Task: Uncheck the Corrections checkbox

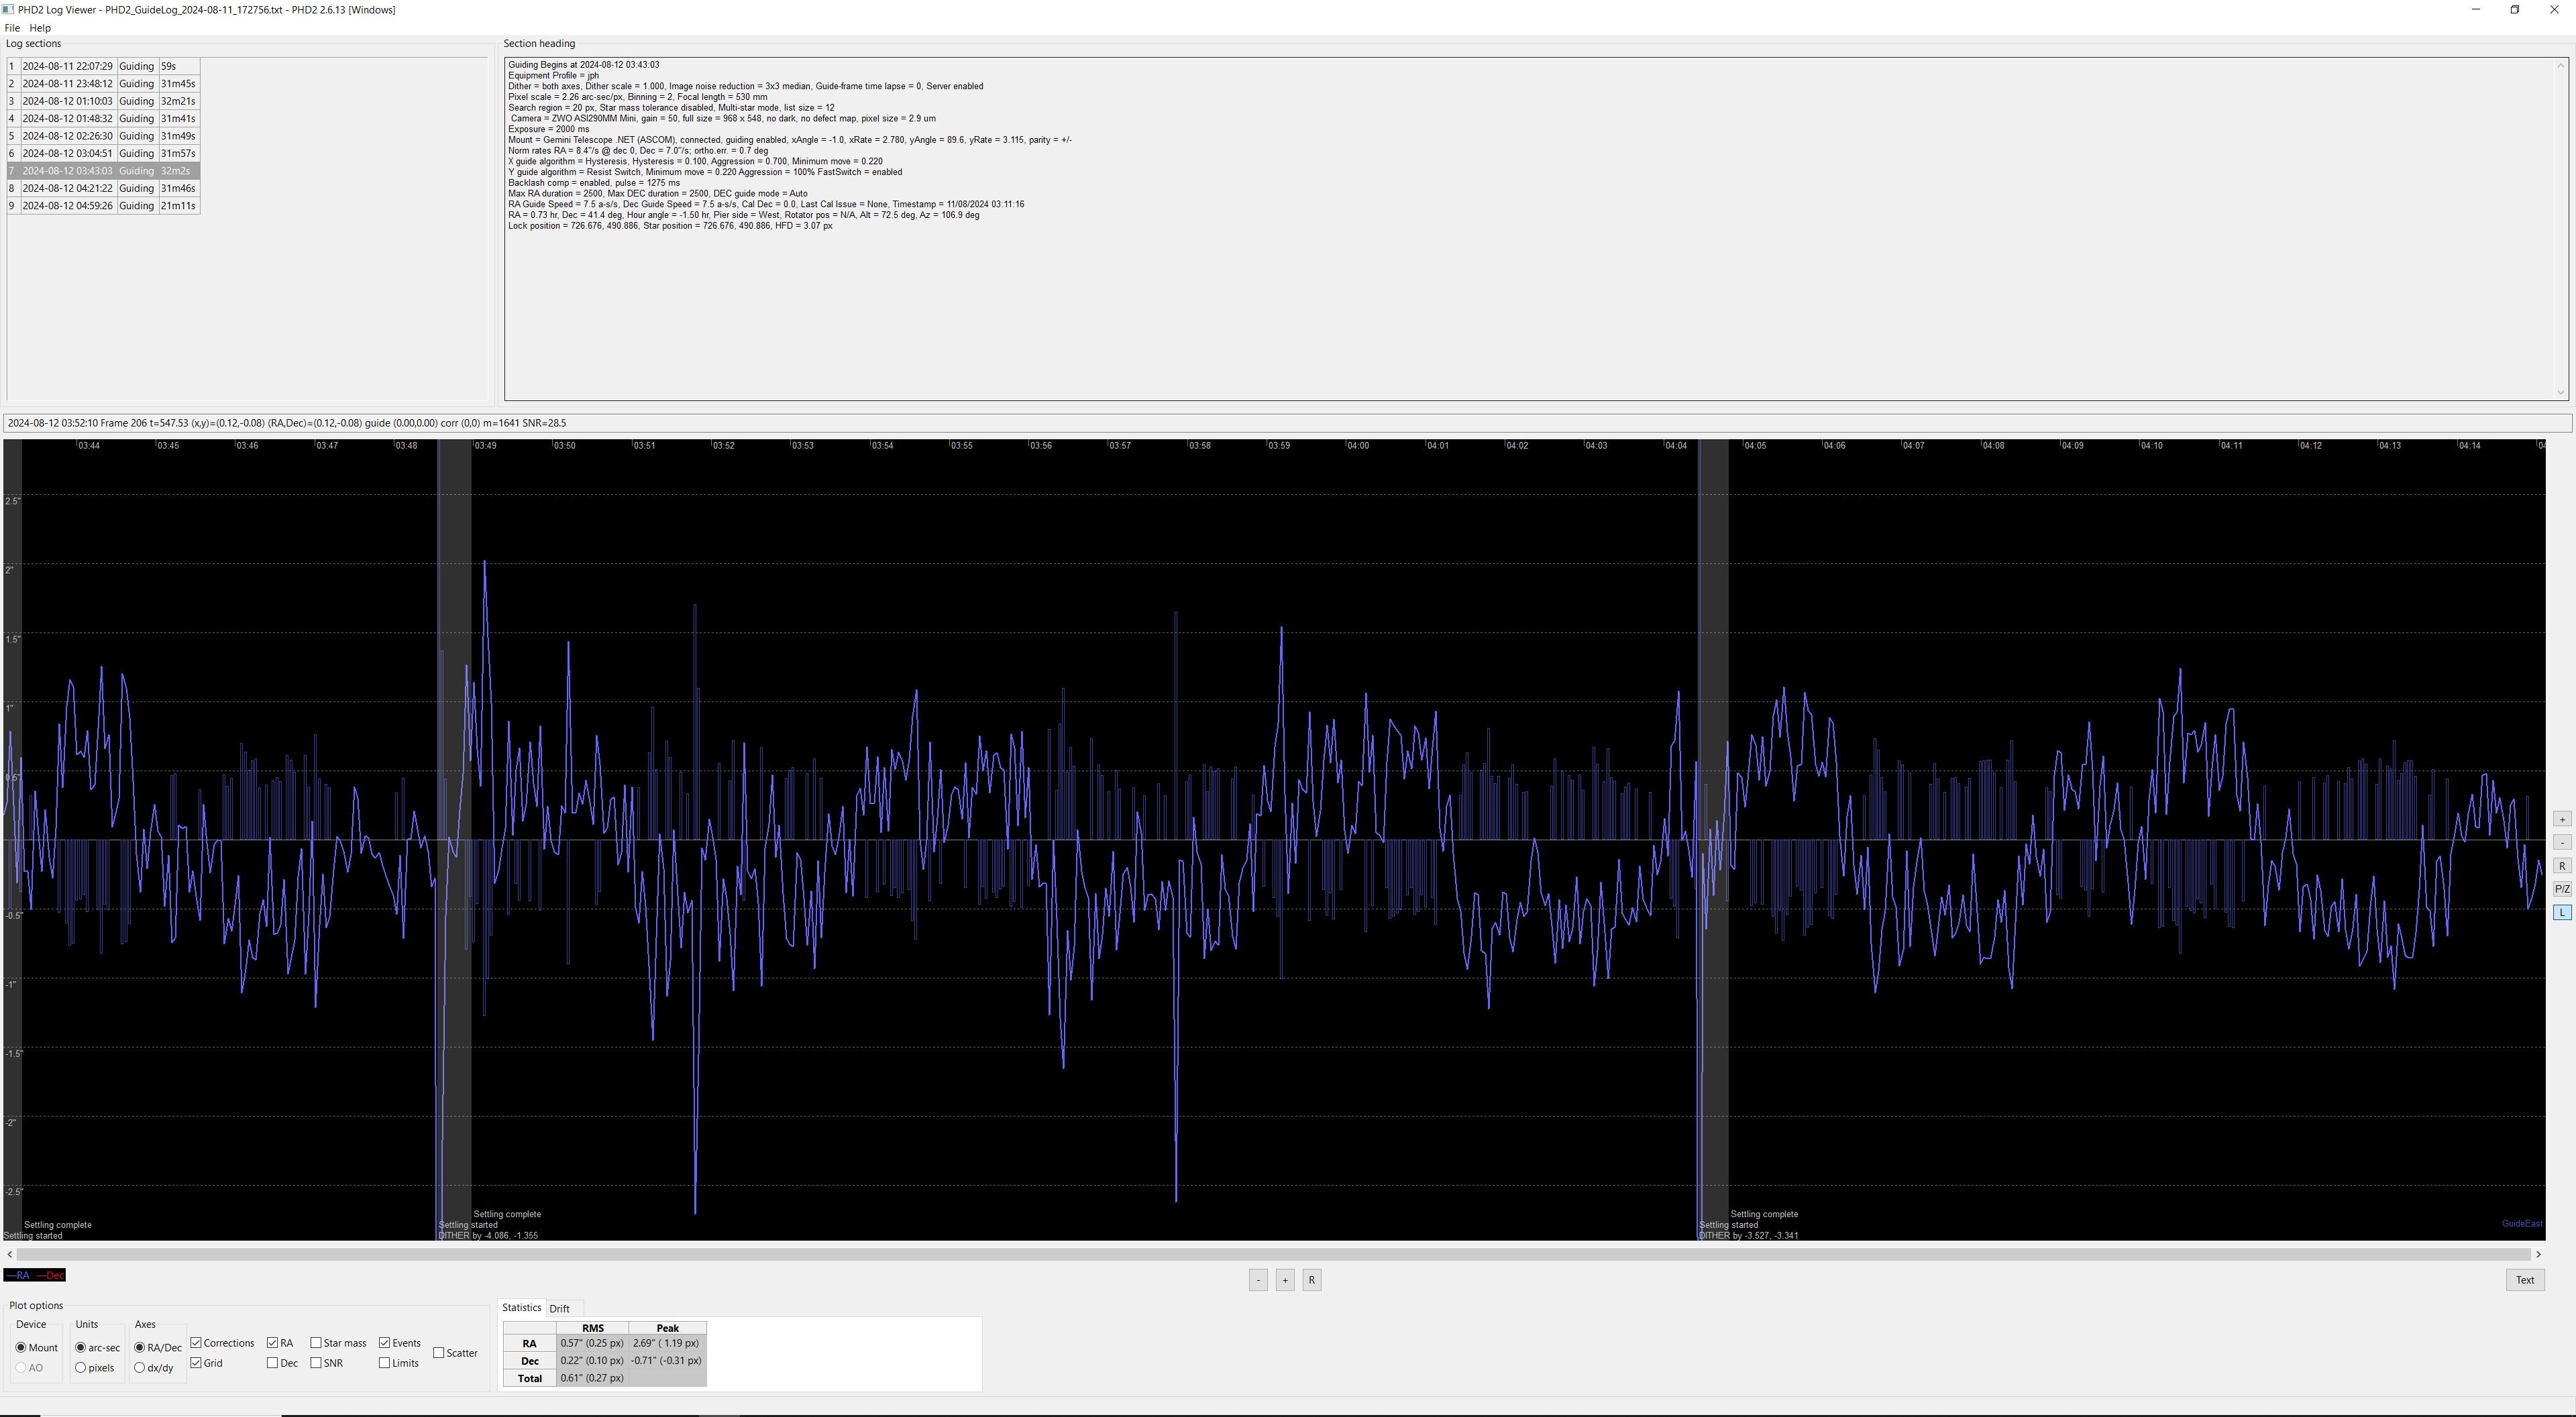Action: tap(196, 1343)
